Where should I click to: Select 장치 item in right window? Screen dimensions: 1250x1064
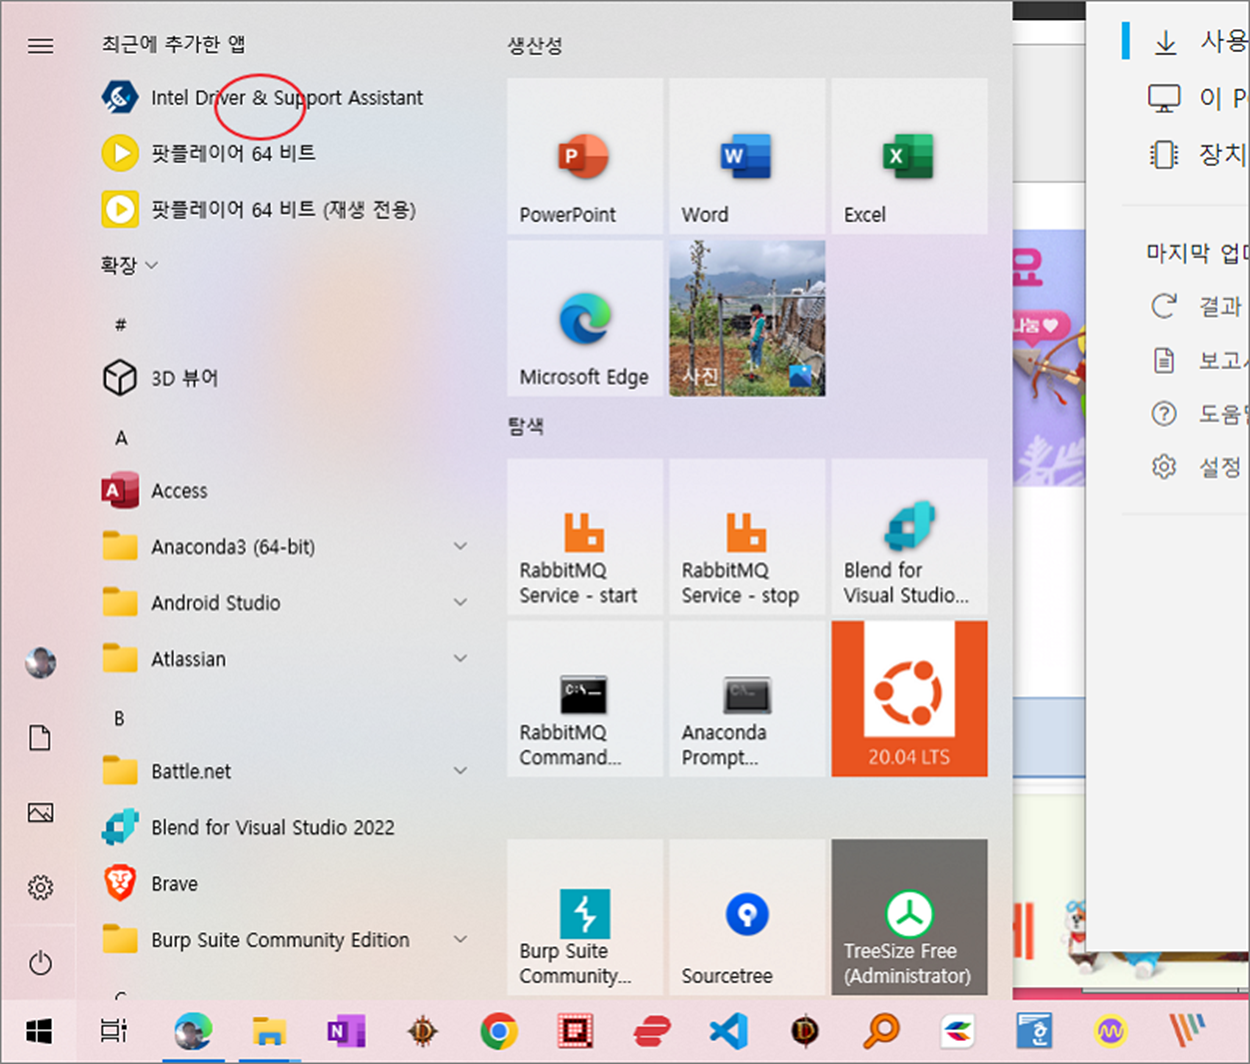(1197, 154)
